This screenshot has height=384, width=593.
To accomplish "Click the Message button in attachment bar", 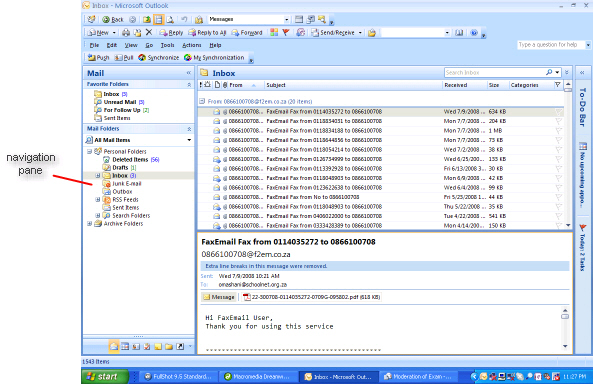I will pos(219,297).
